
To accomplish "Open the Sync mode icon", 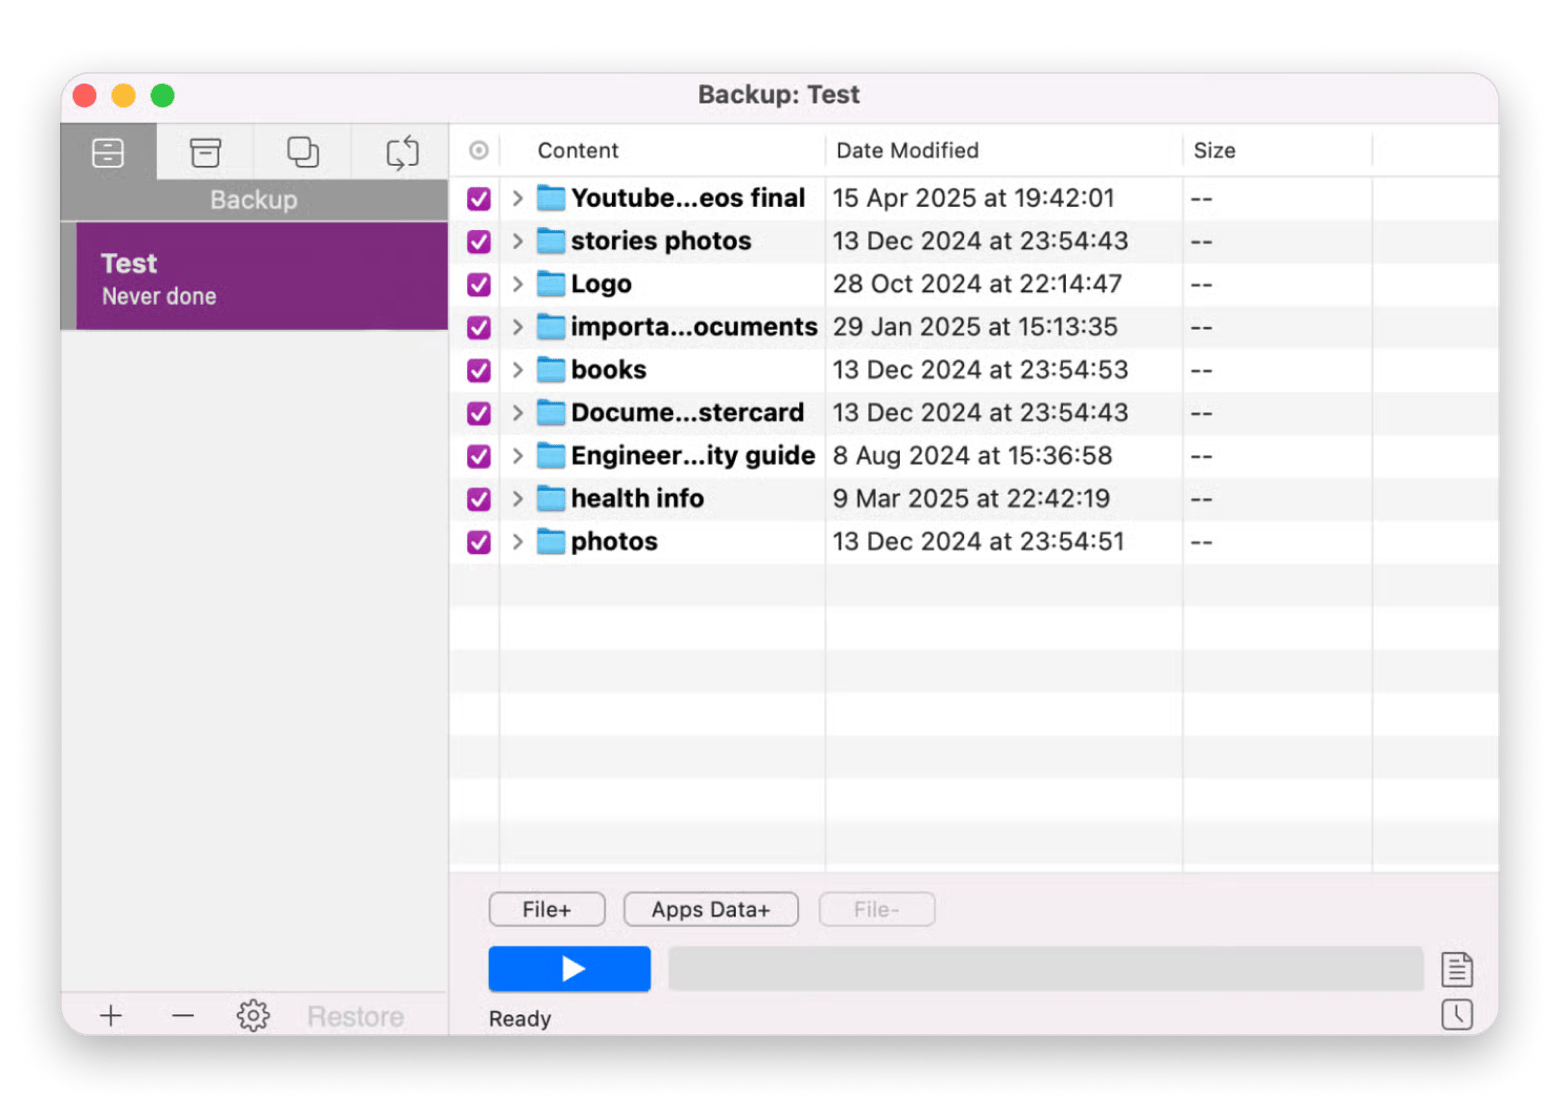I will (400, 152).
